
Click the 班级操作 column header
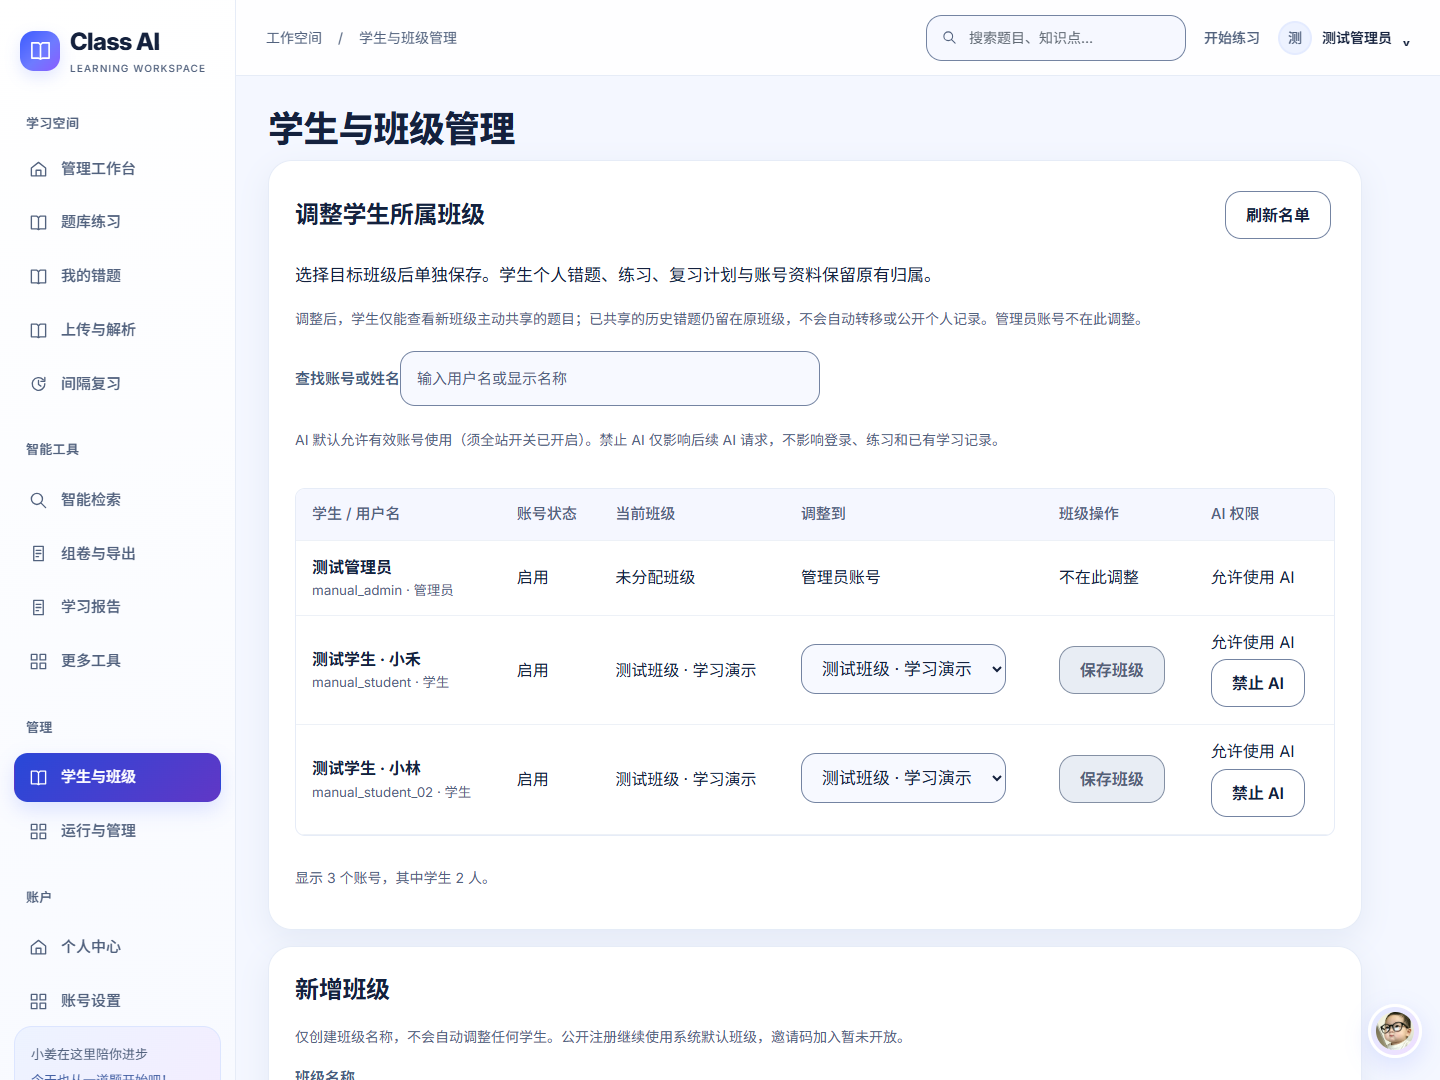pyautogui.click(x=1089, y=514)
